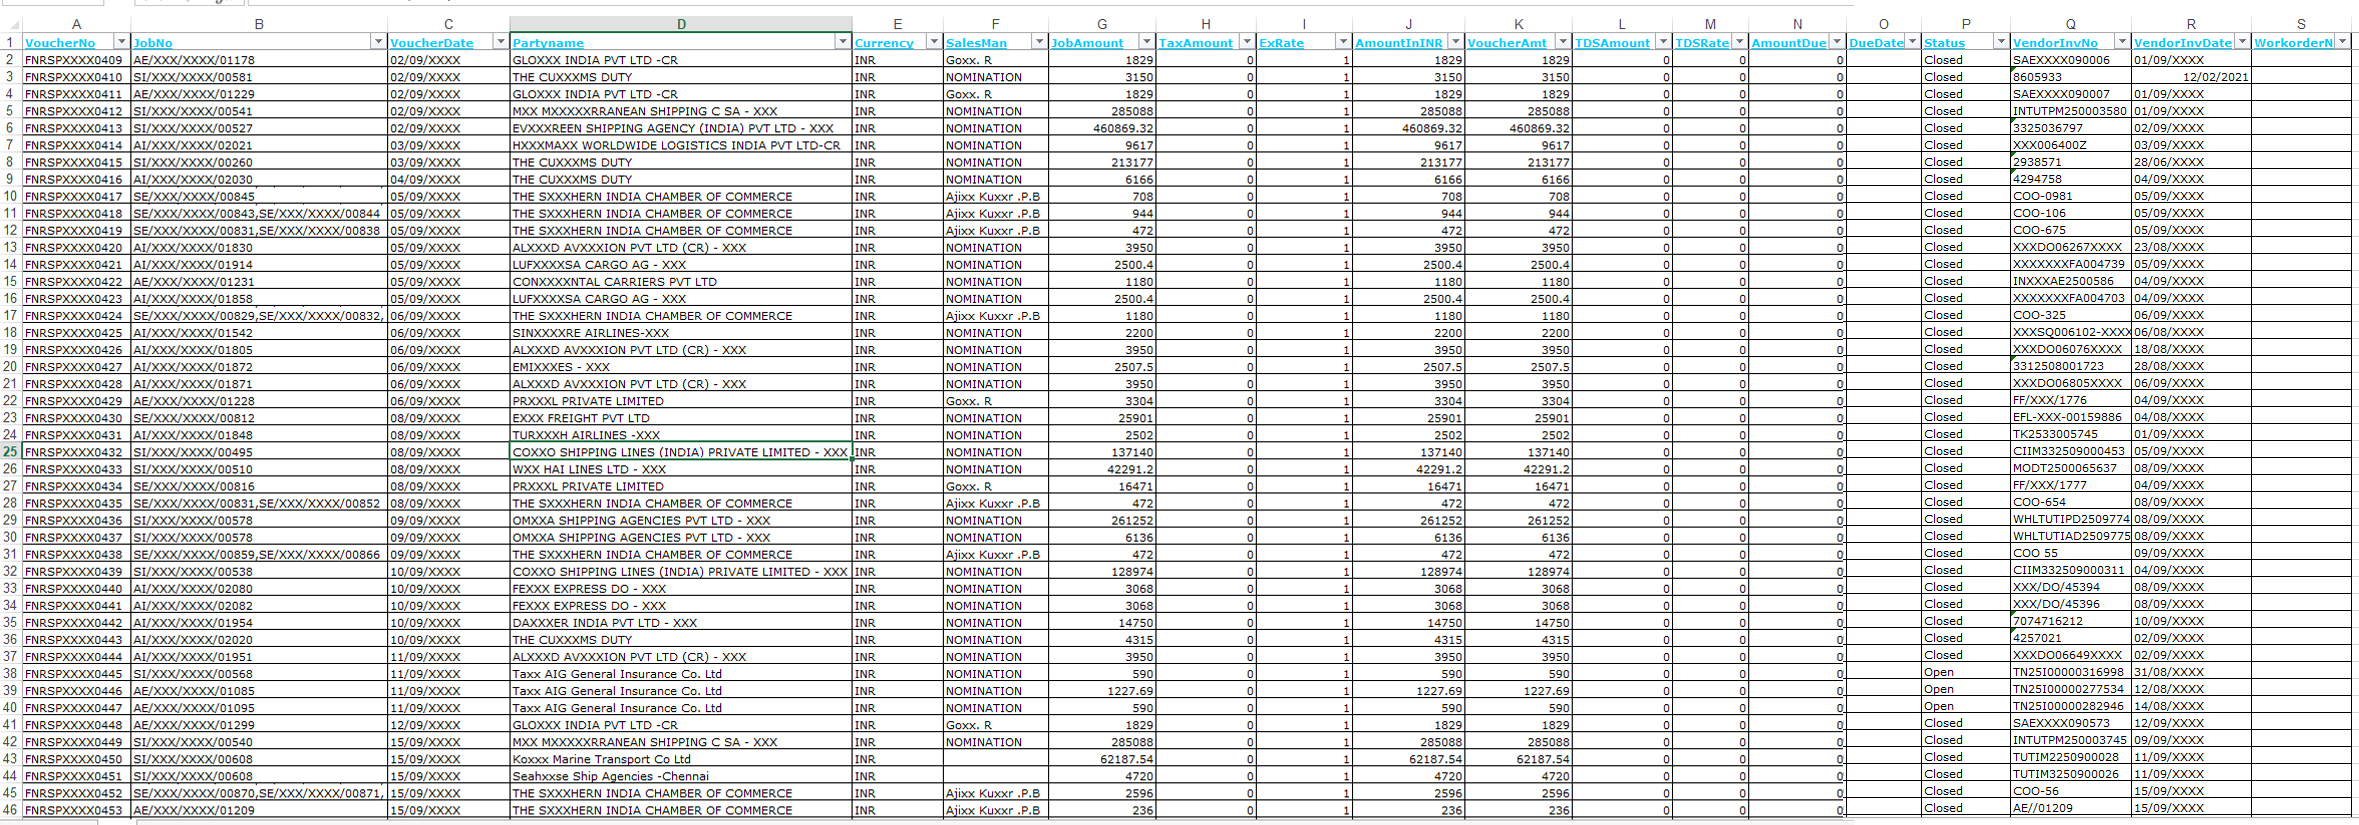Open the VoucherNo filter dropdown
The width and height of the screenshot is (2359, 825).
[x=121, y=42]
